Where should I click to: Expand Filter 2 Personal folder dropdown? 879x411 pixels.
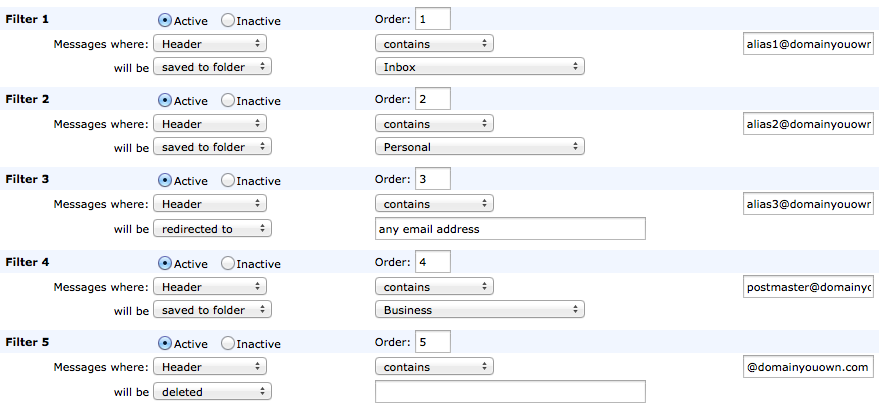[480, 147]
